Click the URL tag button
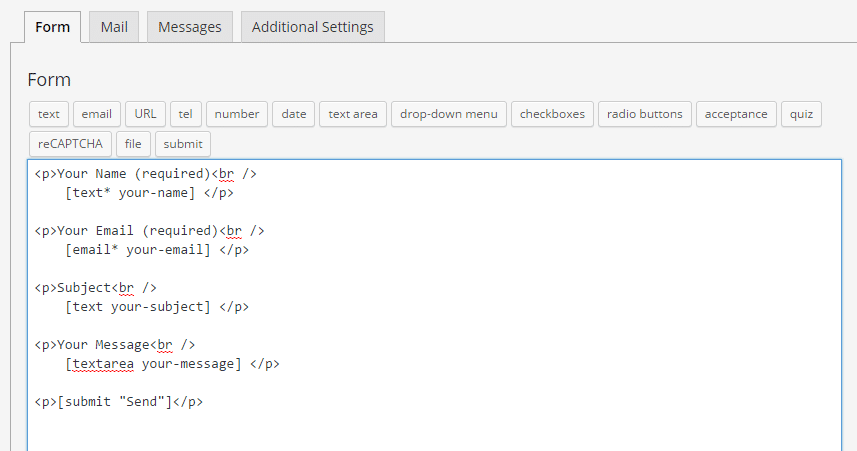The height and width of the screenshot is (451, 857). pos(146,114)
